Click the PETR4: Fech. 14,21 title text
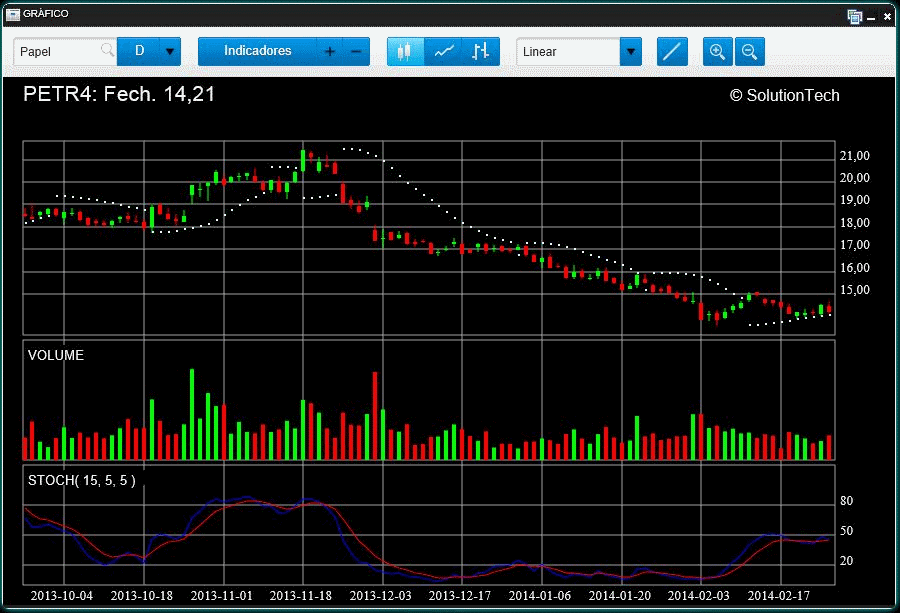 (x=119, y=94)
